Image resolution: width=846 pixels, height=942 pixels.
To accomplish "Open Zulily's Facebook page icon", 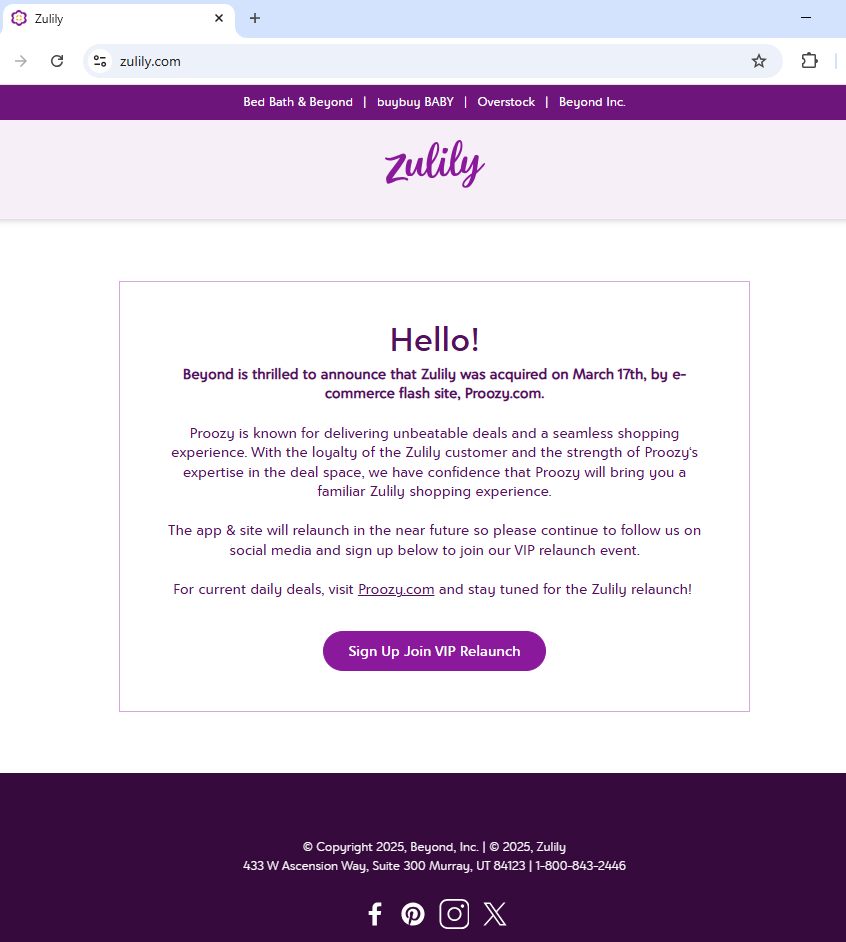I will tap(375, 914).
